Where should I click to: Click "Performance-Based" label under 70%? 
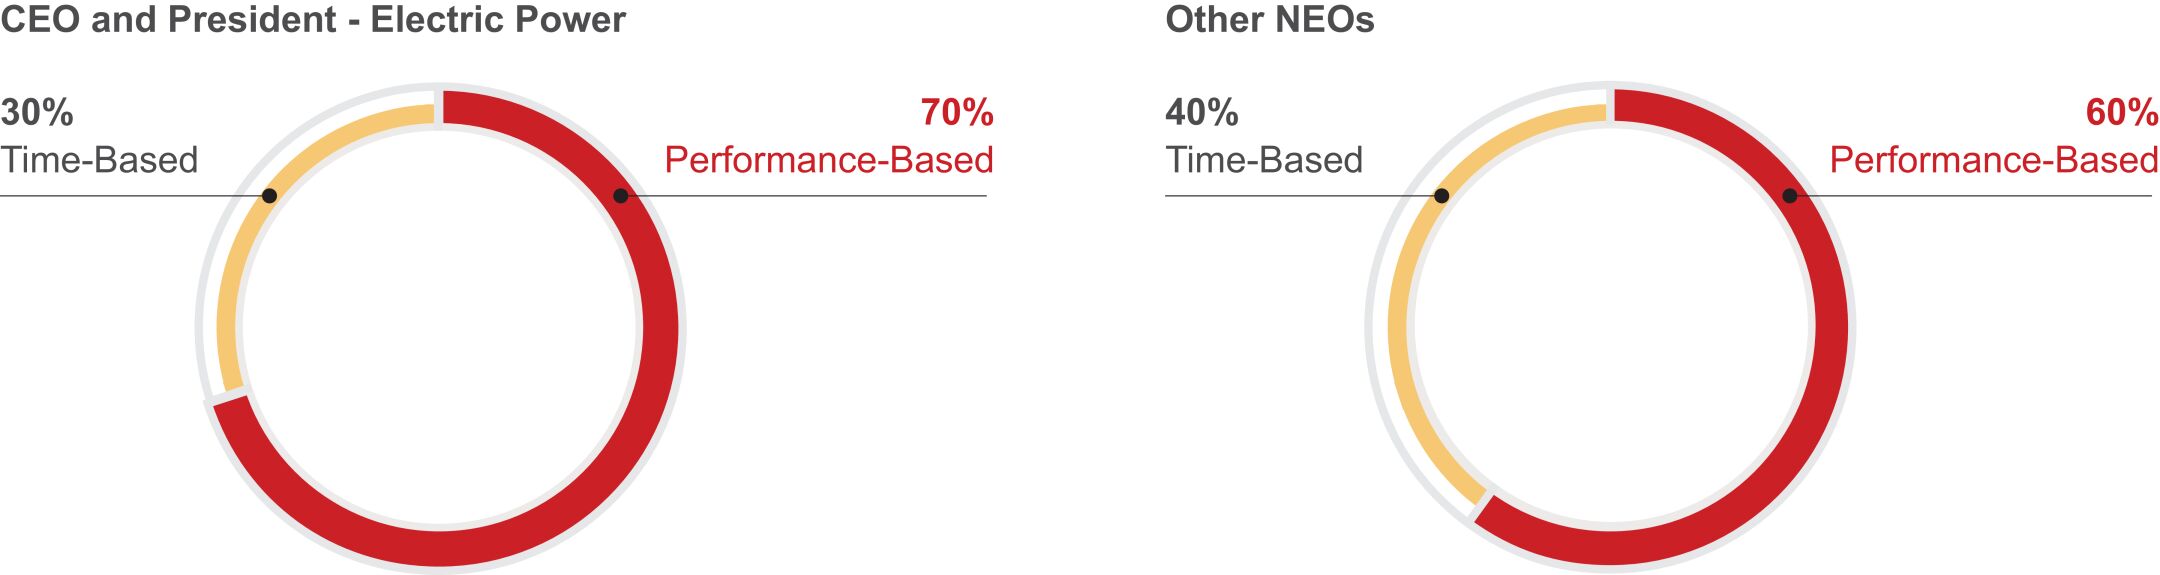pos(829,160)
